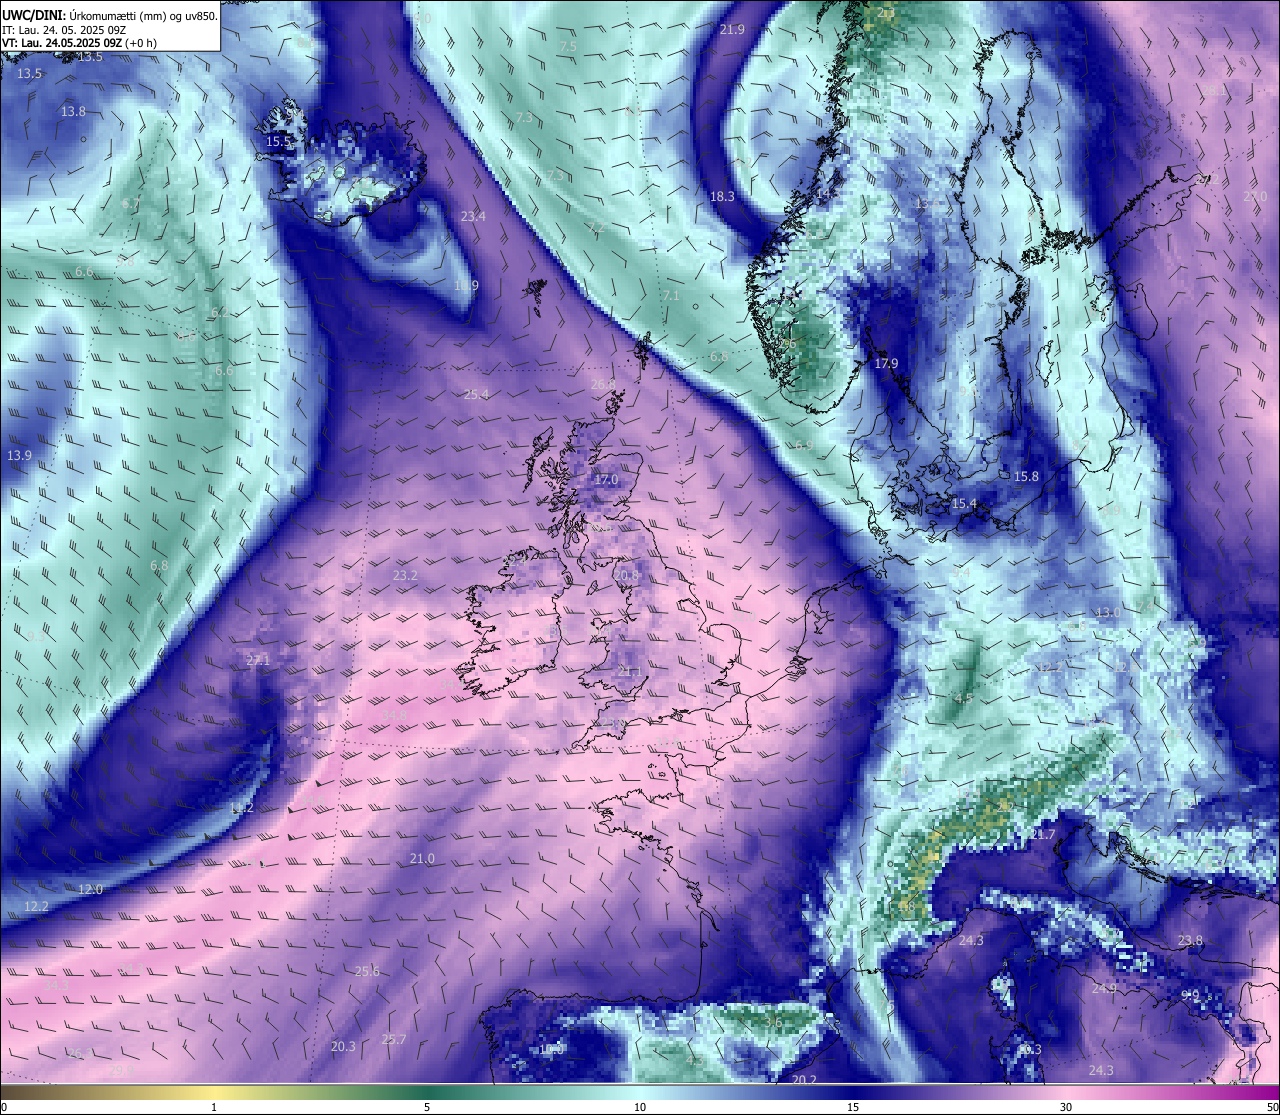Click the 25.7 value label near northwest Spain

394,1040
